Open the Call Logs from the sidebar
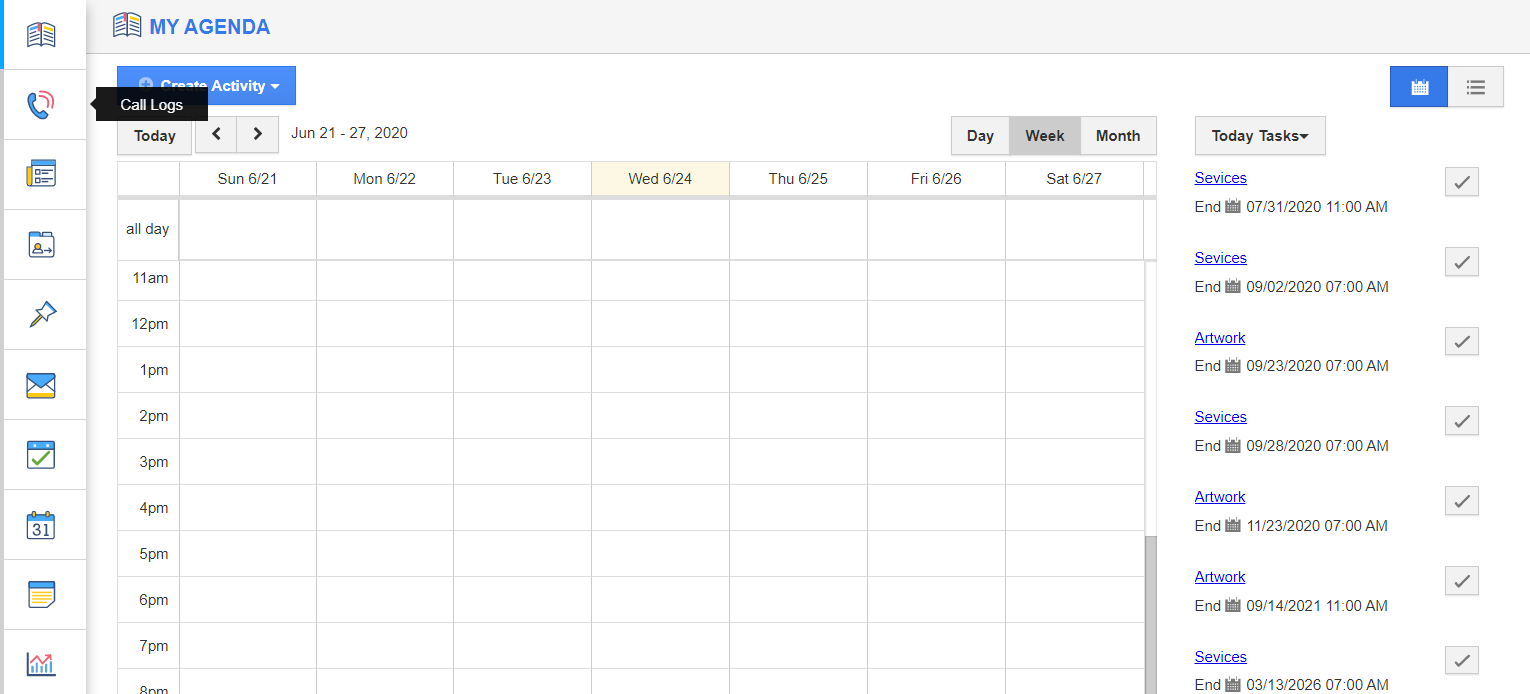This screenshot has height=694, width=1530. pos(40,104)
